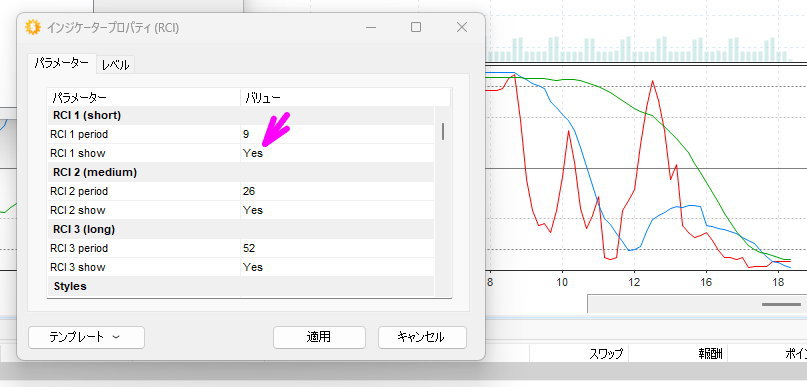Select the Styles group header
807x387 pixels.
(240, 286)
